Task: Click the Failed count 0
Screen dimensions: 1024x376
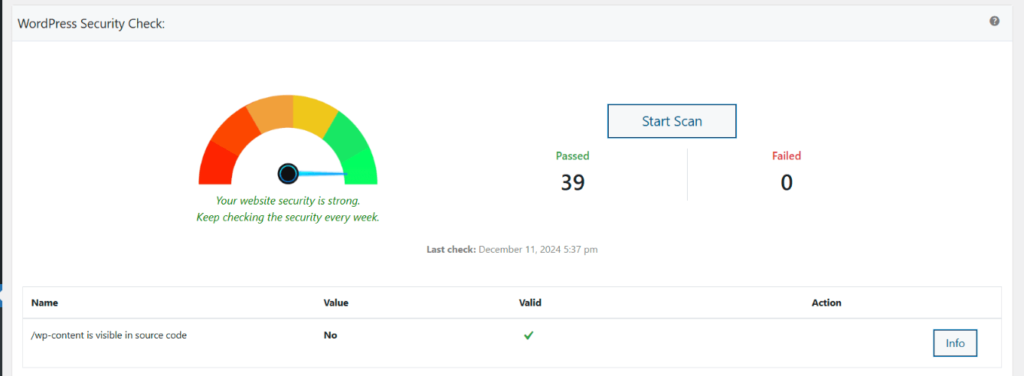Action: (x=786, y=182)
